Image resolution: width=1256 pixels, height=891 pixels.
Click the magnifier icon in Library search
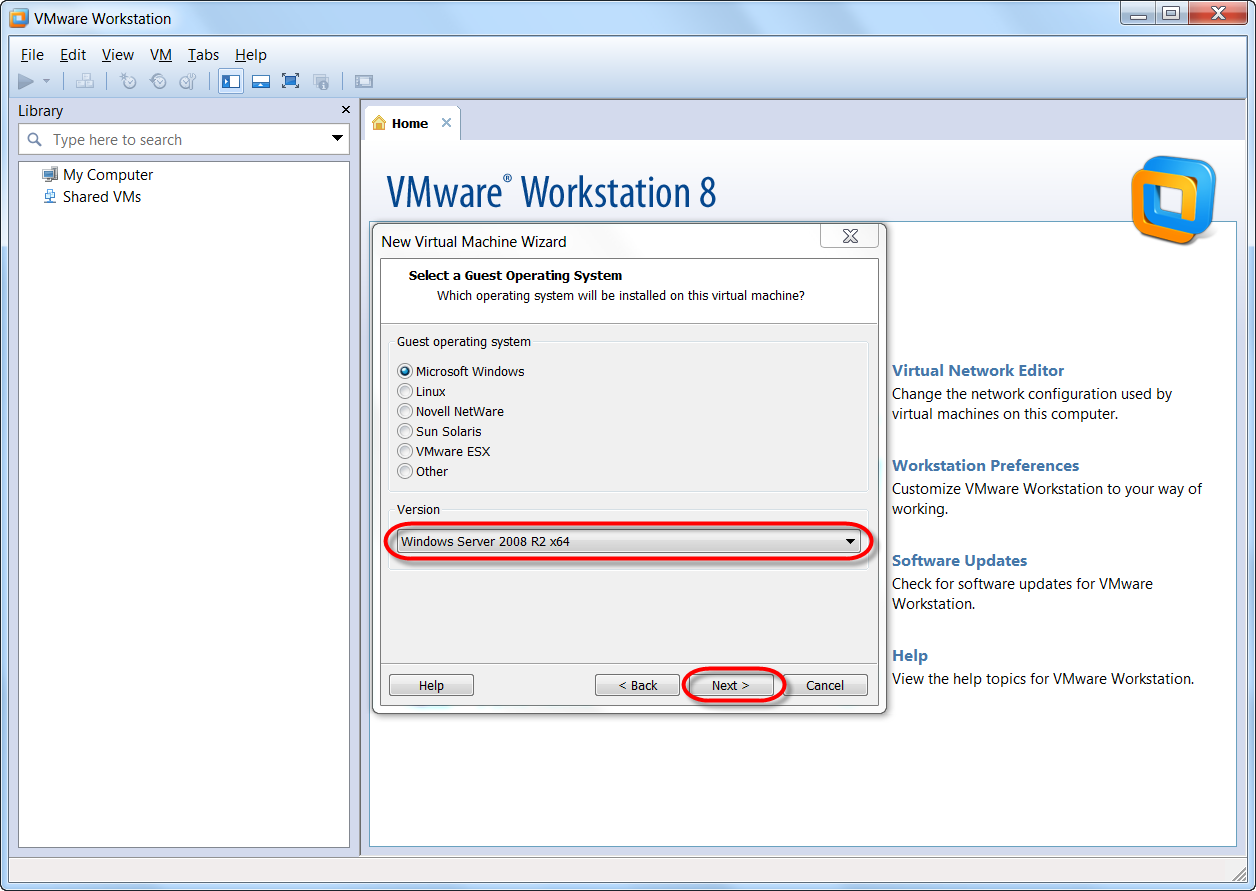tap(35, 140)
